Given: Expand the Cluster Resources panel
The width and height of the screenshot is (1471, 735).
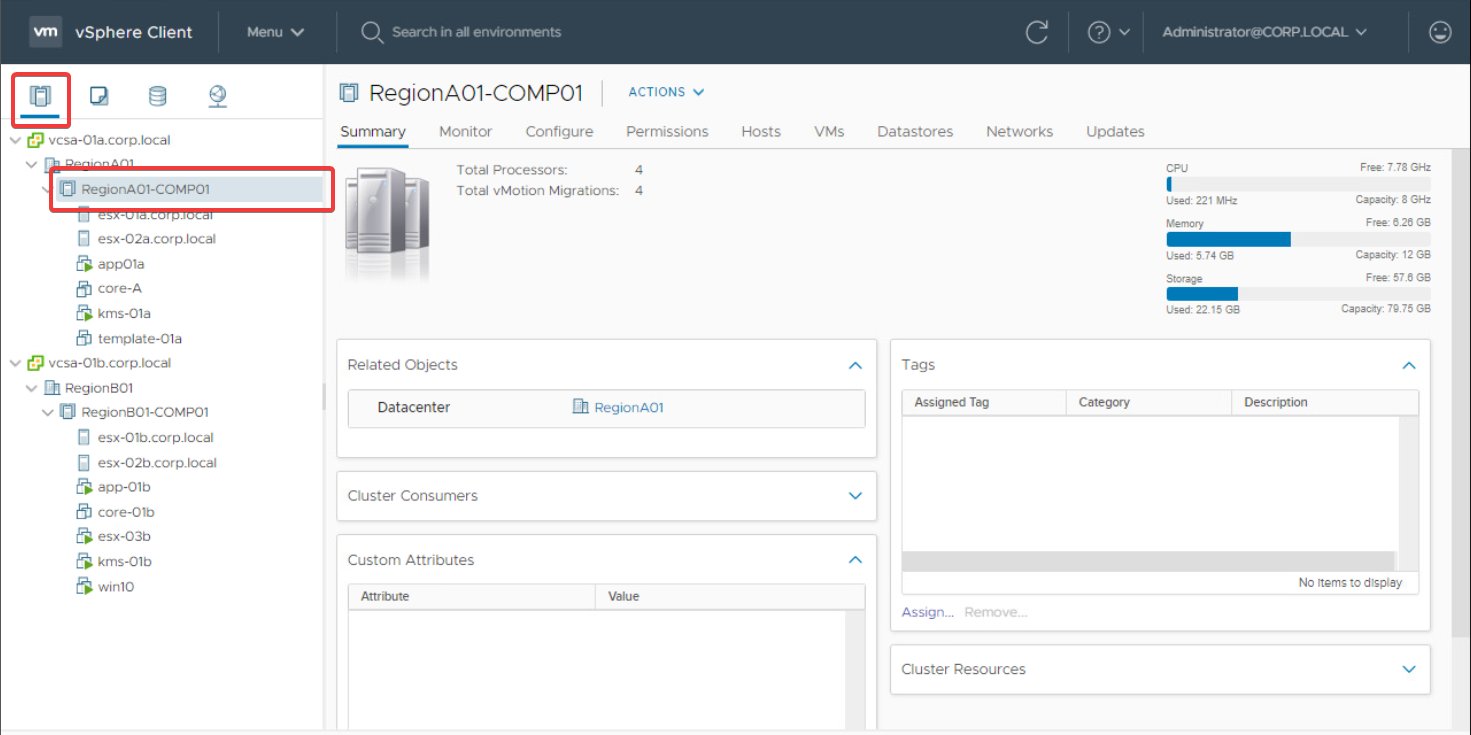Looking at the screenshot, I should 1409,670.
